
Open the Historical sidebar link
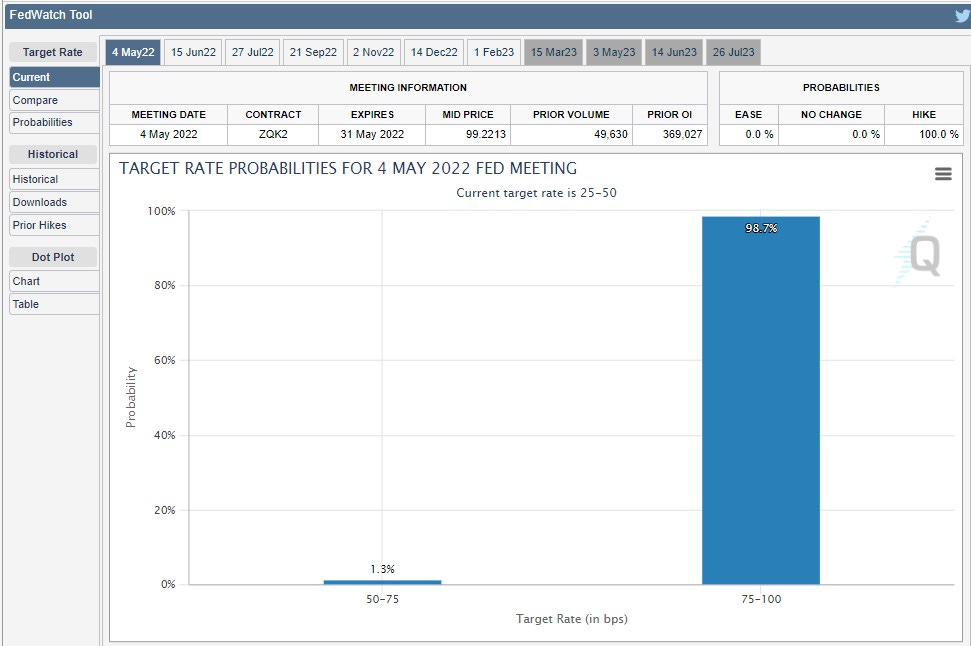click(x=54, y=179)
